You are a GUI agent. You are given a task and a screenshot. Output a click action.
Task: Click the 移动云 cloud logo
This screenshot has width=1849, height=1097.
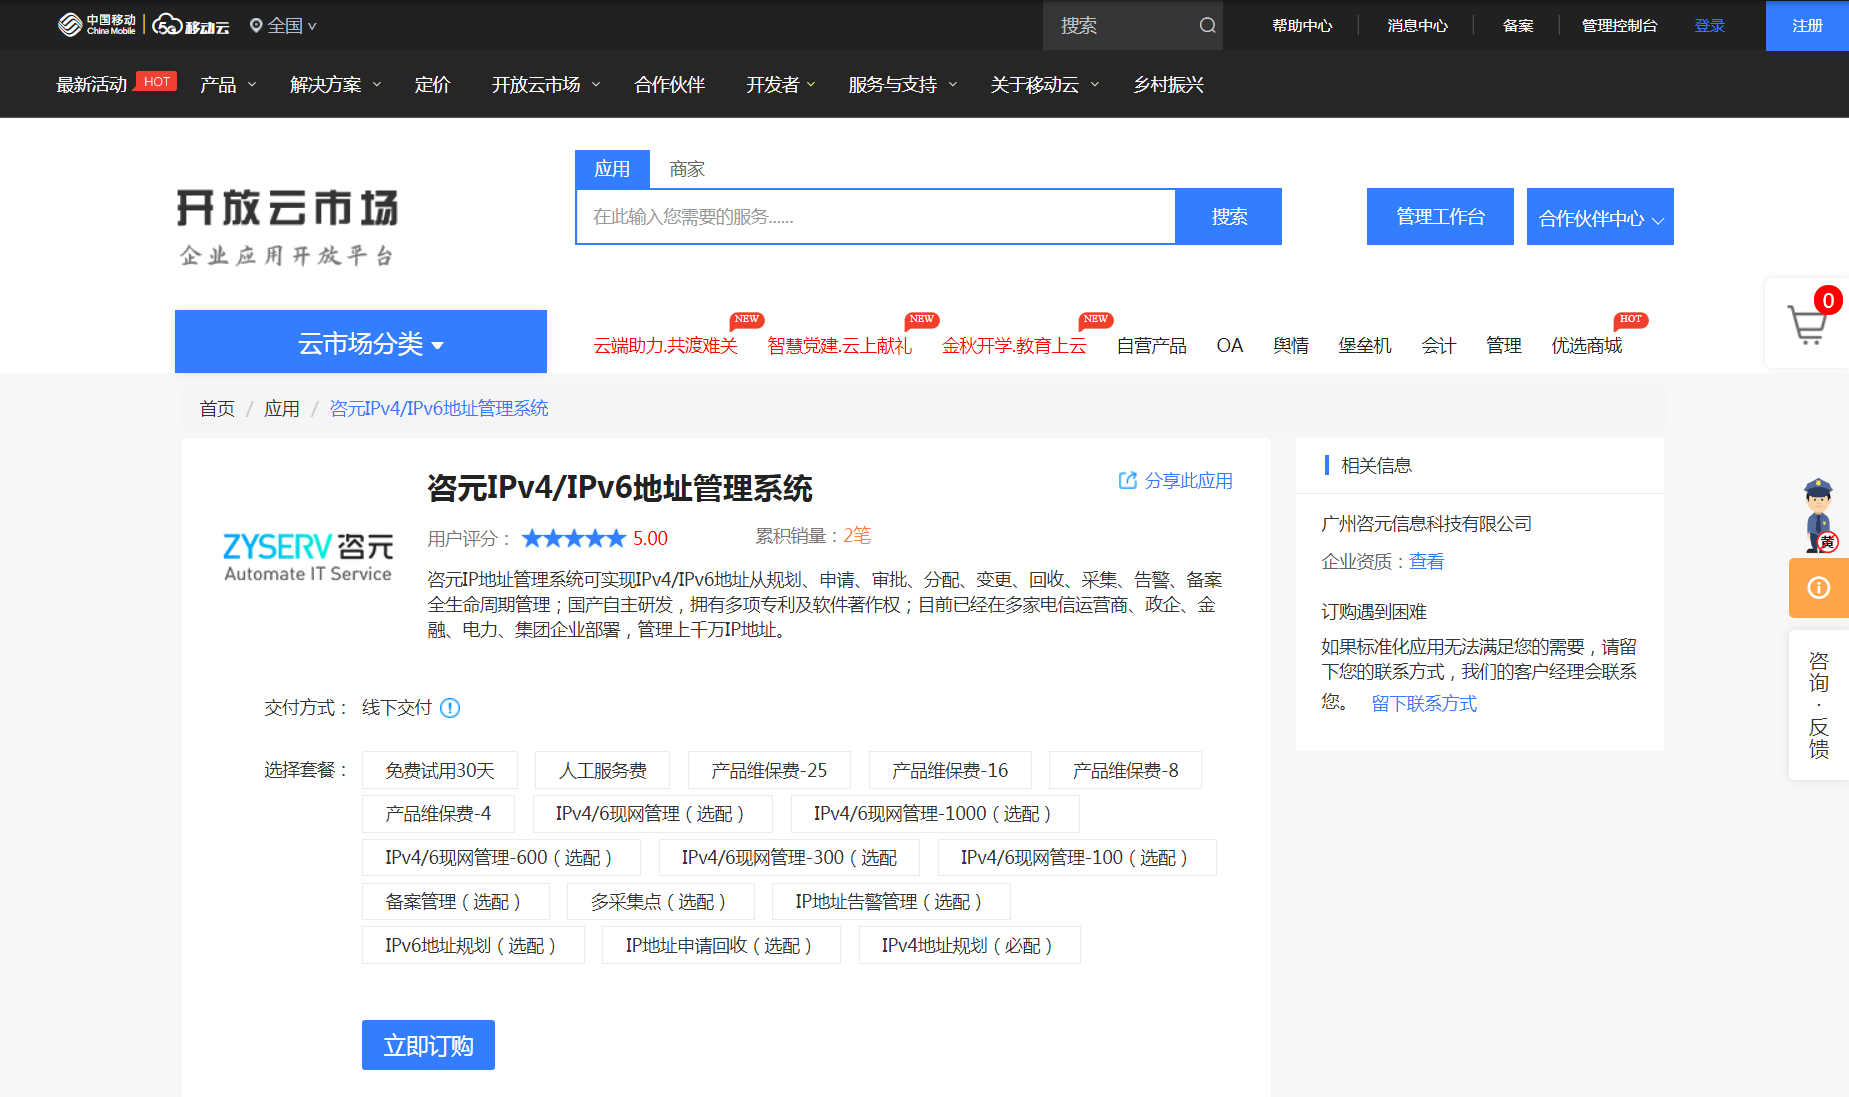(x=191, y=25)
